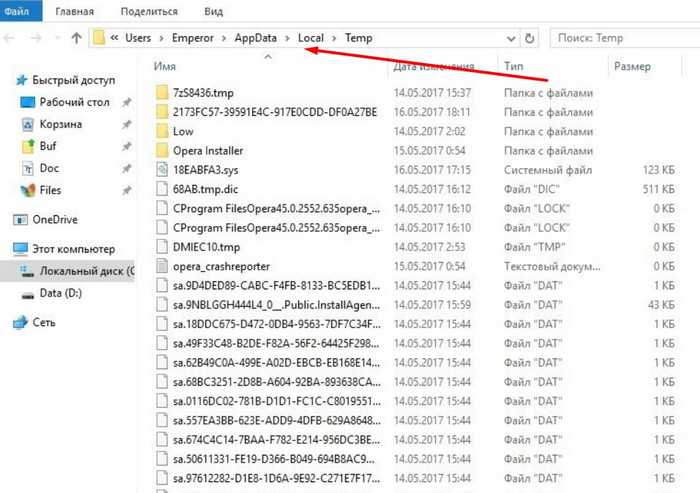Open Сеть in sidebar
Screen dimensions: 700x493
(44, 322)
